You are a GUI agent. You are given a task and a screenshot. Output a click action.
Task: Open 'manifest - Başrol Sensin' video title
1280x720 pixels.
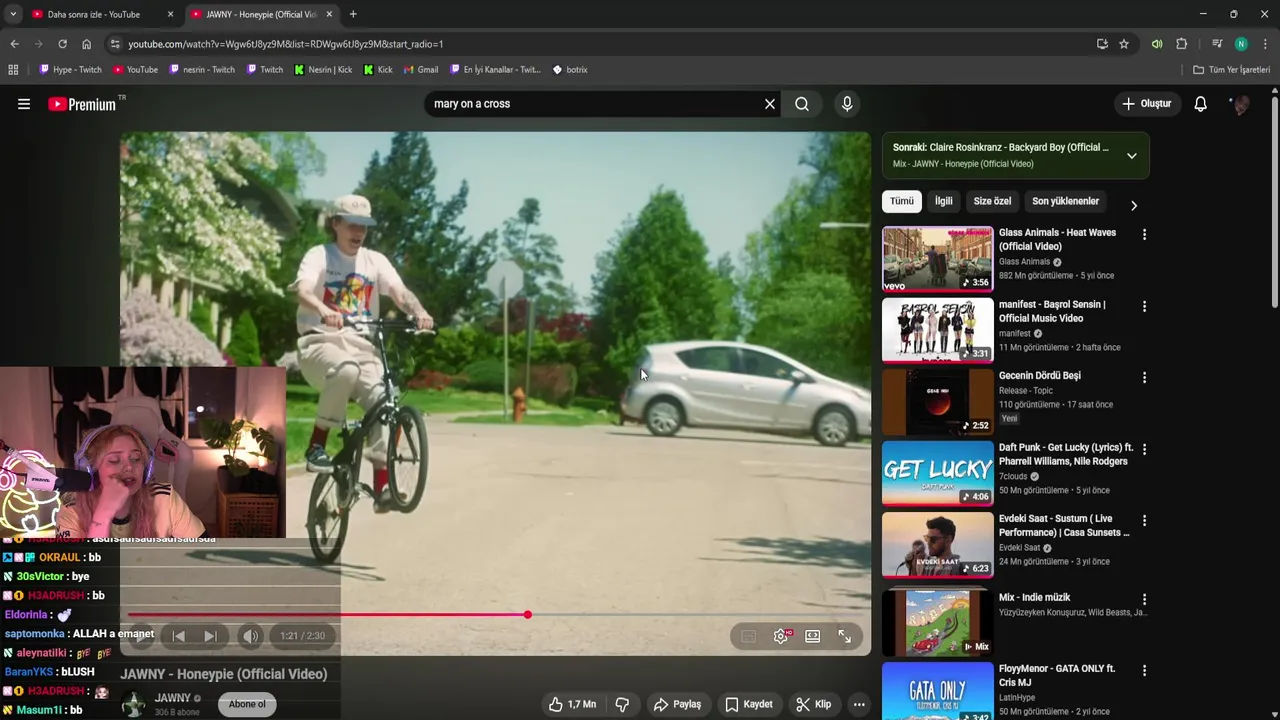click(x=1052, y=311)
